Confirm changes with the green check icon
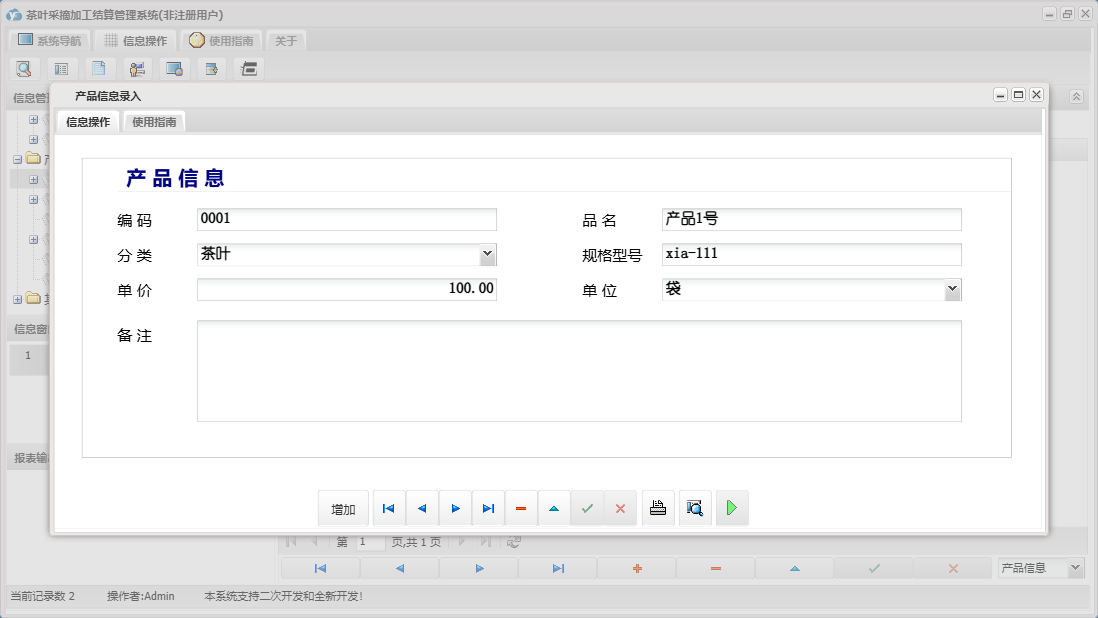The height and width of the screenshot is (618, 1098). click(587, 508)
